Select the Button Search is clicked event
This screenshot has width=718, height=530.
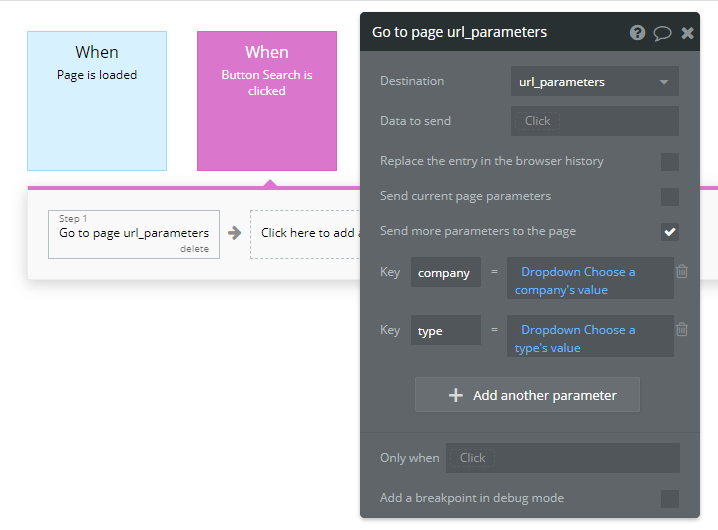pyautogui.click(x=267, y=101)
